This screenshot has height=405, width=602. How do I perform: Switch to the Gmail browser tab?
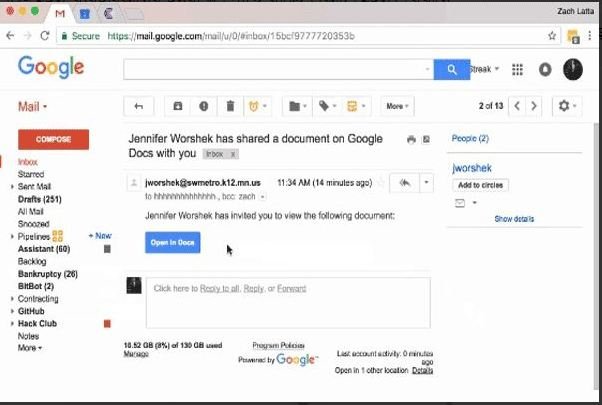coord(60,14)
